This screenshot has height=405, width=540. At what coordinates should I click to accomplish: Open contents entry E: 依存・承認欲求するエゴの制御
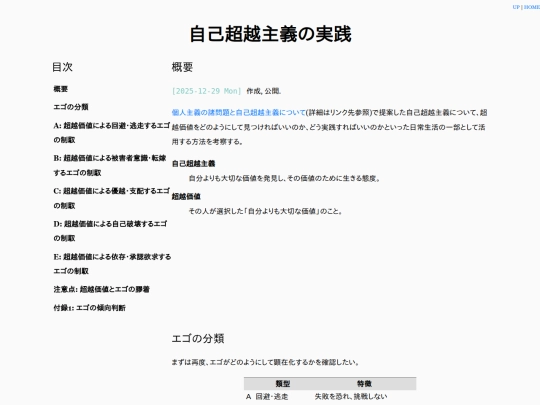tap(112, 264)
